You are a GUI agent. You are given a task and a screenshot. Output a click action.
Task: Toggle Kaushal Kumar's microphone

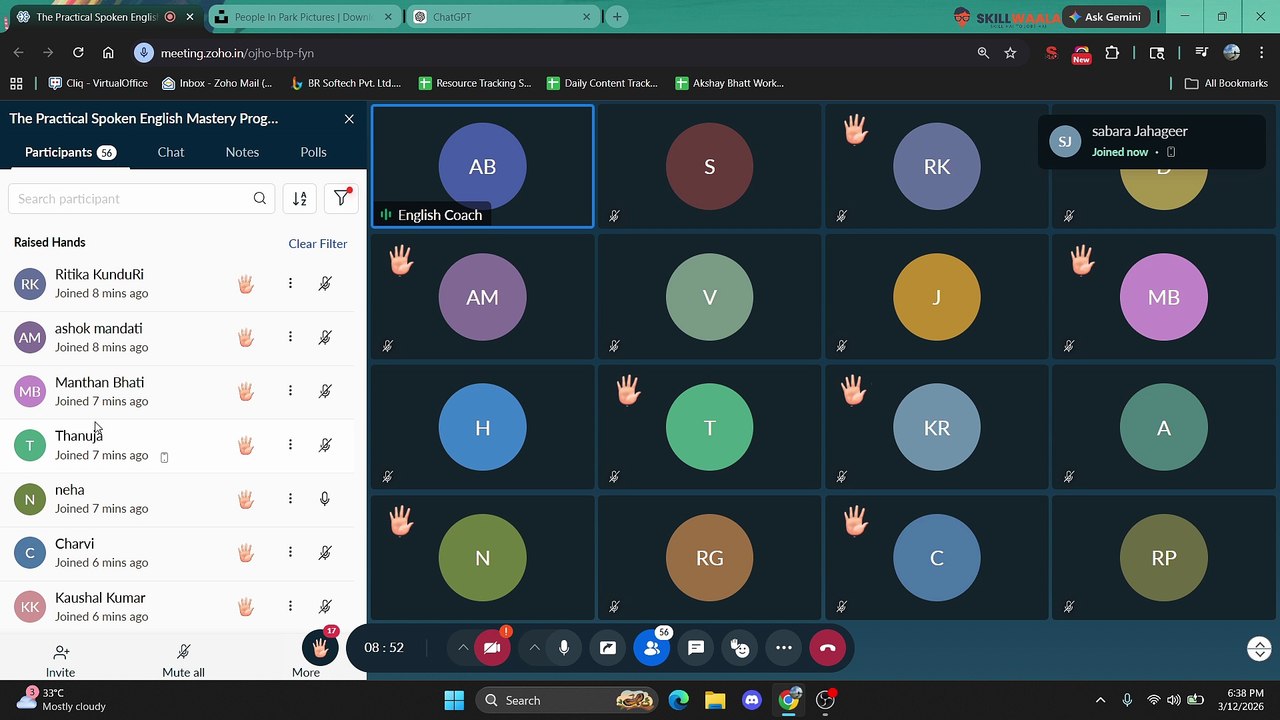coord(325,606)
